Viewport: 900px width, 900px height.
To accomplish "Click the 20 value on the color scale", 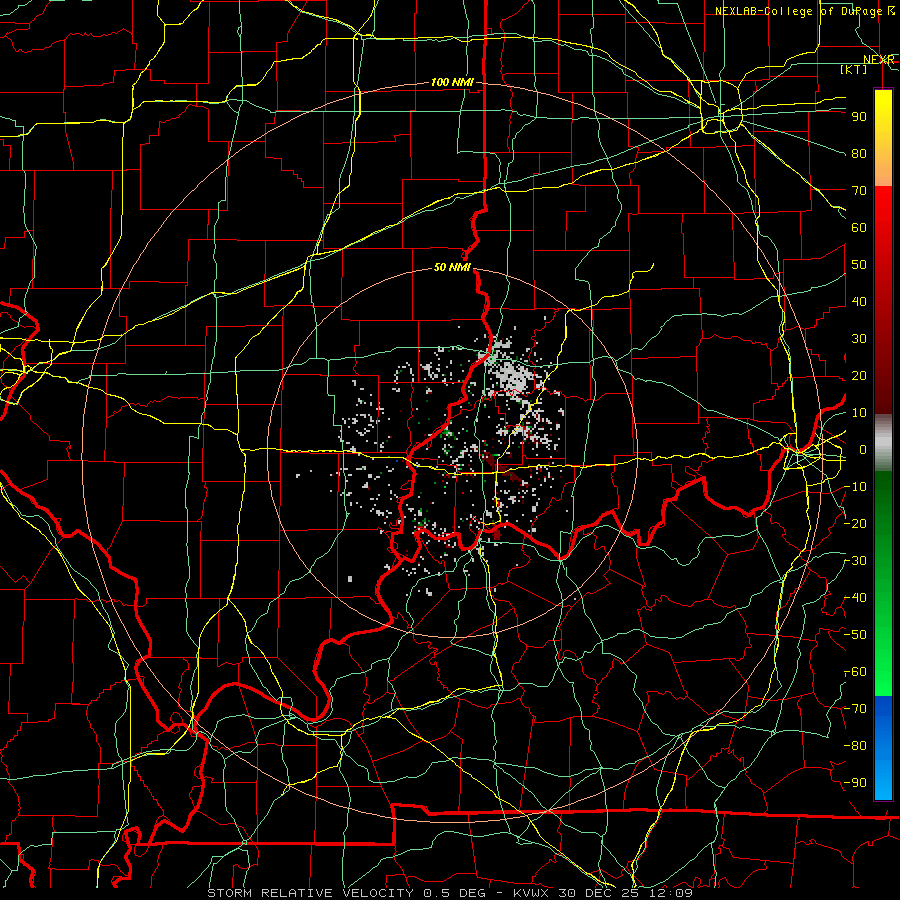I will click(859, 375).
